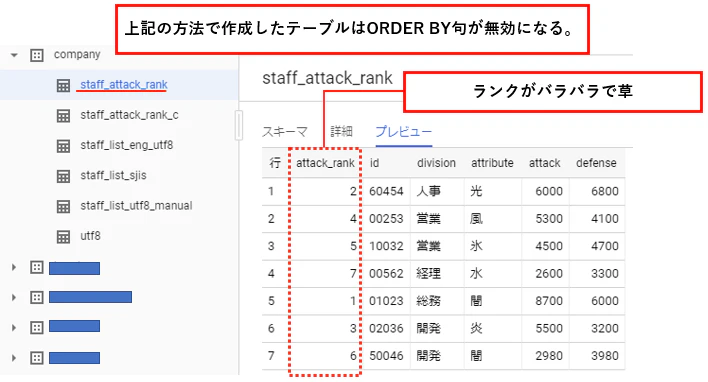Click table icon beside utf8

click(x=63, y=237)
